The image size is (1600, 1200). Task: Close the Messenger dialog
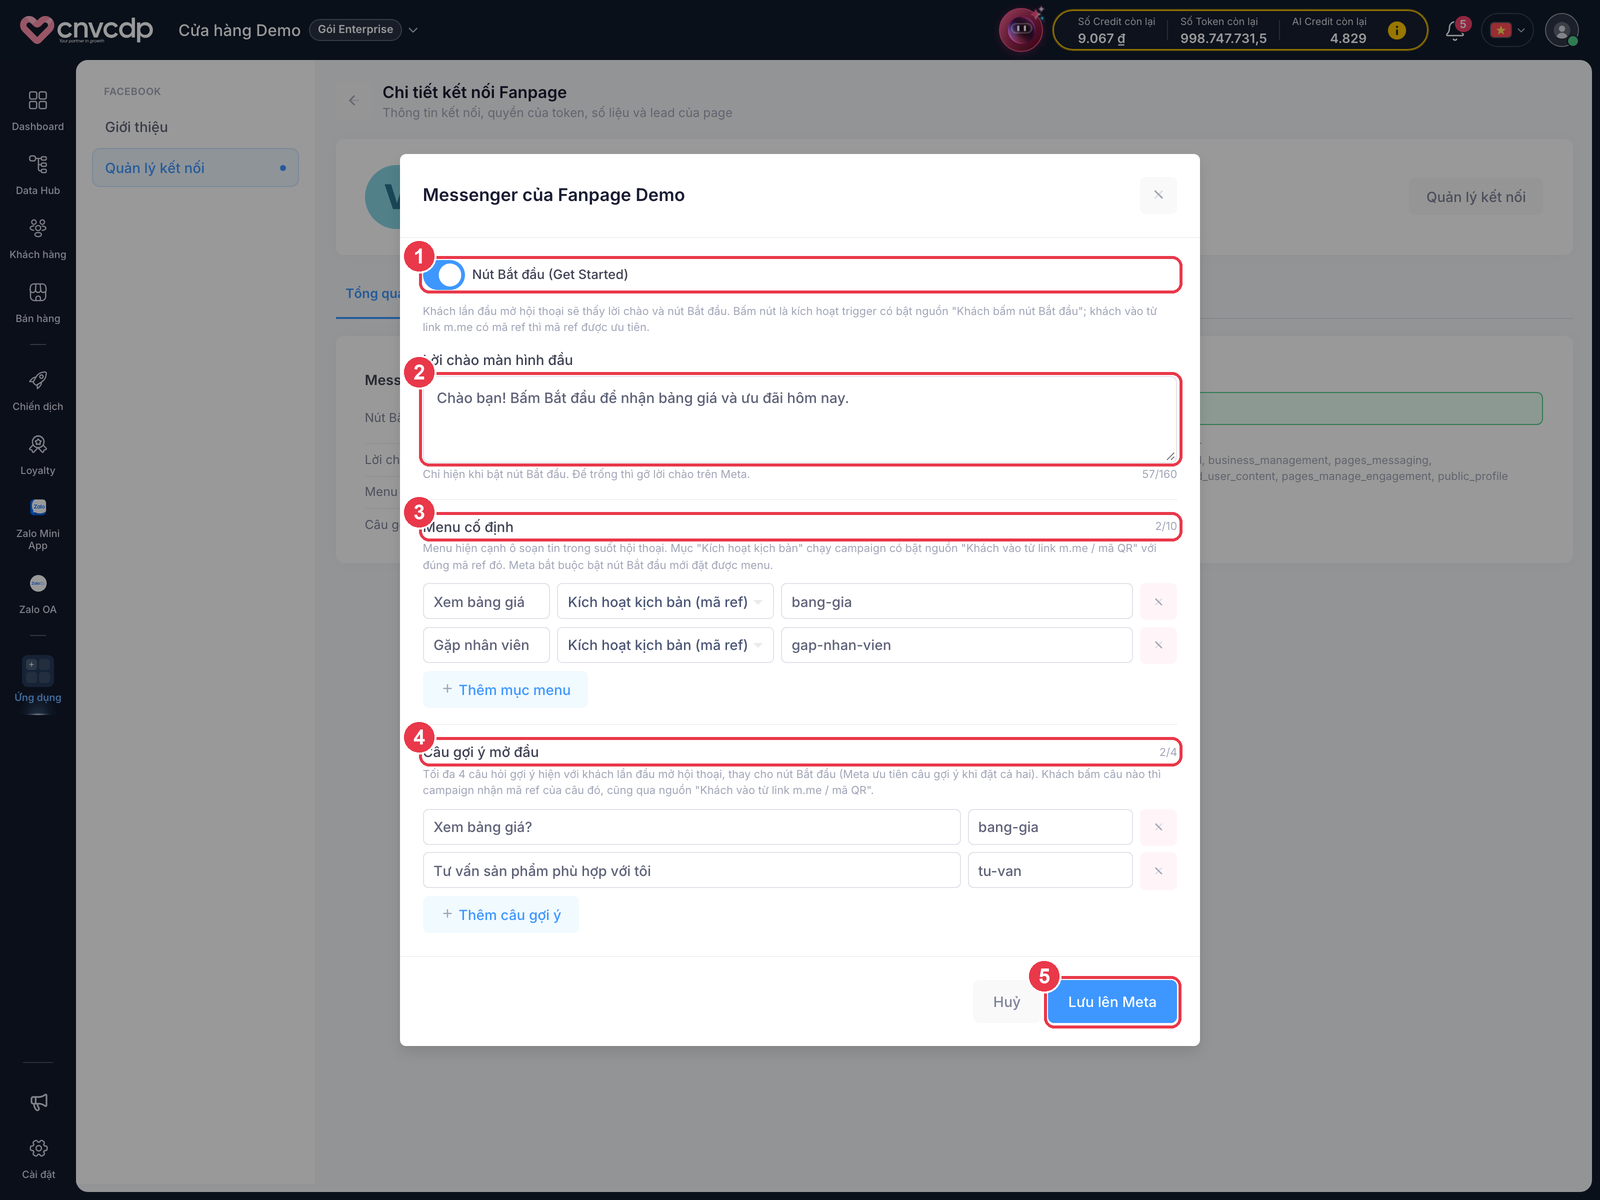1158,195
